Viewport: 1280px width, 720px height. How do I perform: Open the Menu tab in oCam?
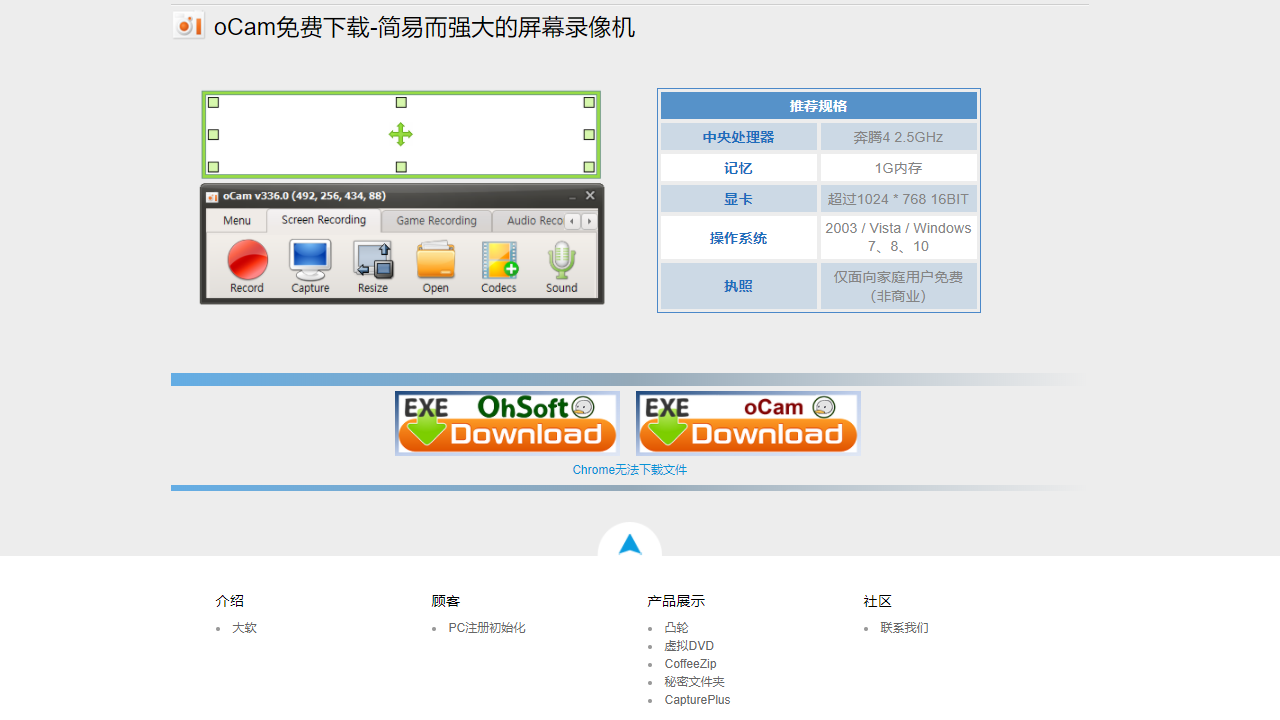click(236, 220)
